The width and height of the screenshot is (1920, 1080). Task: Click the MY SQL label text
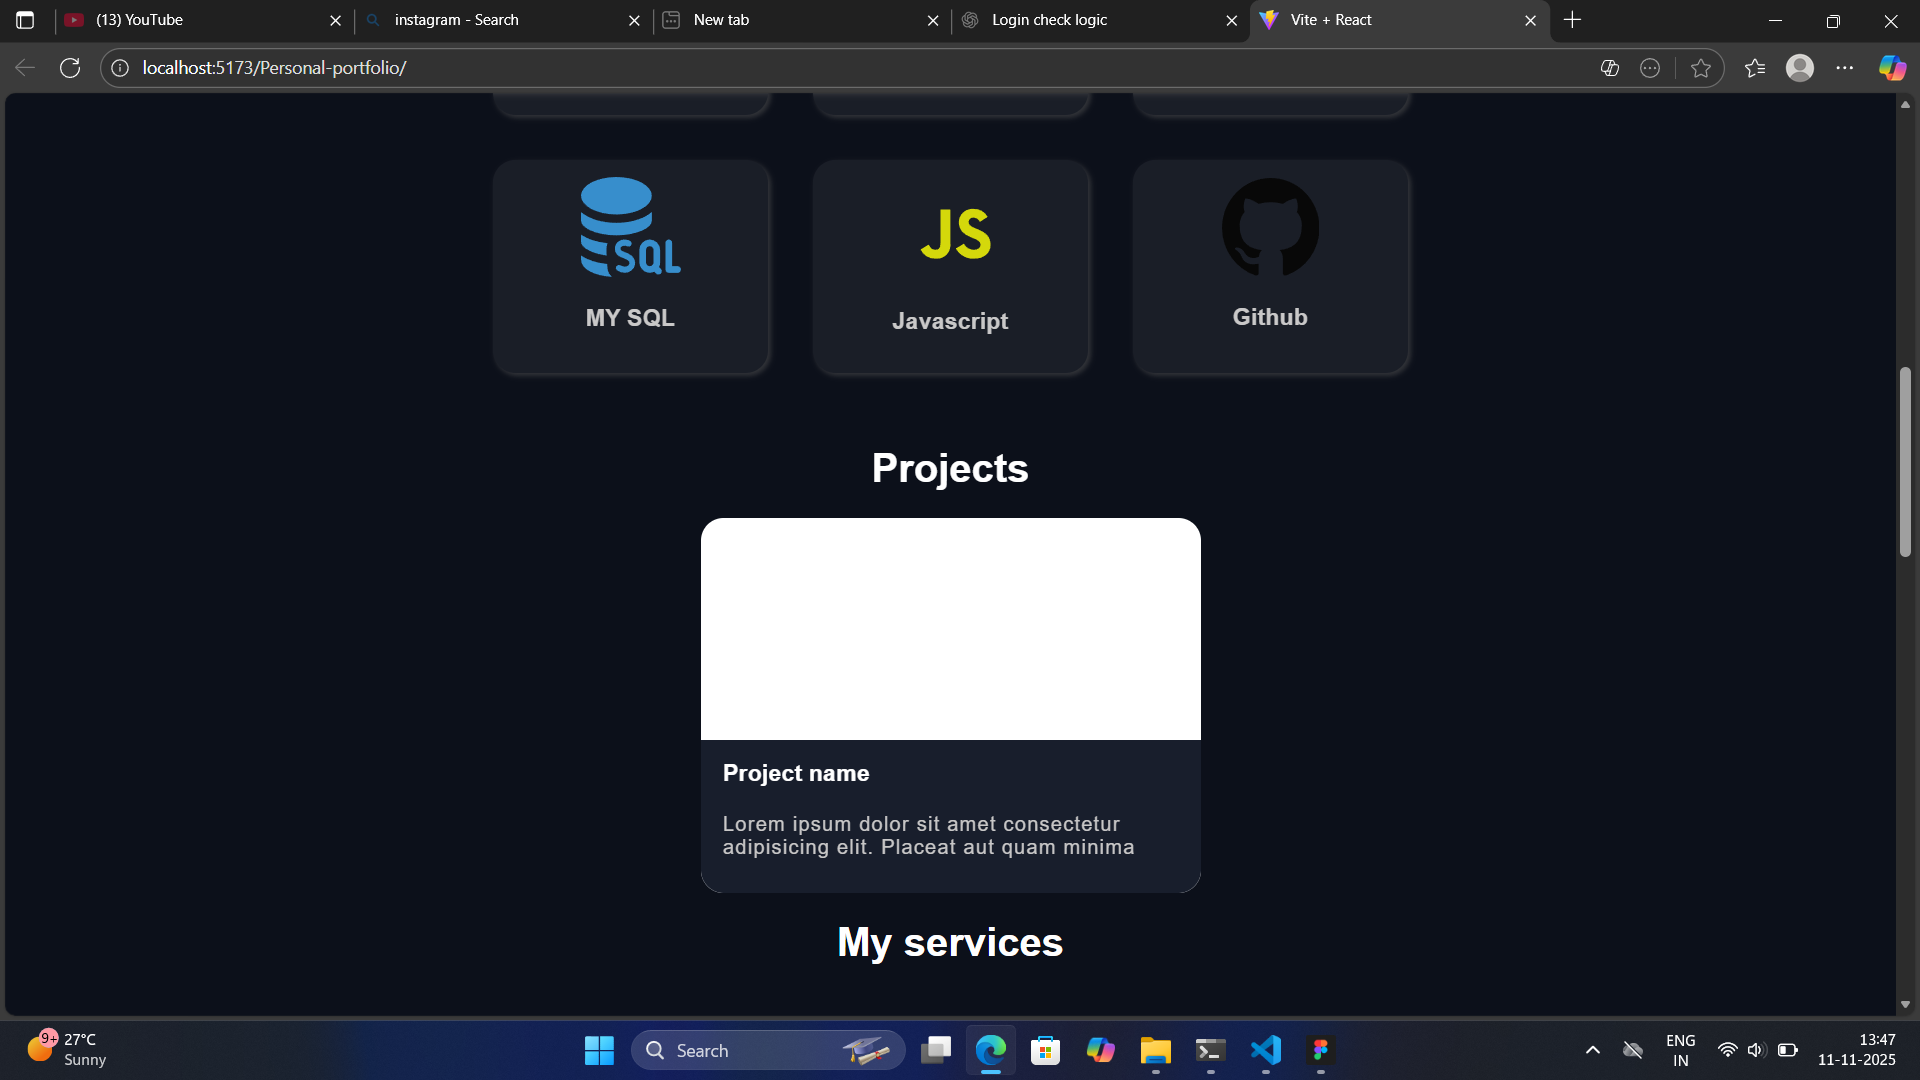[630, 318]
